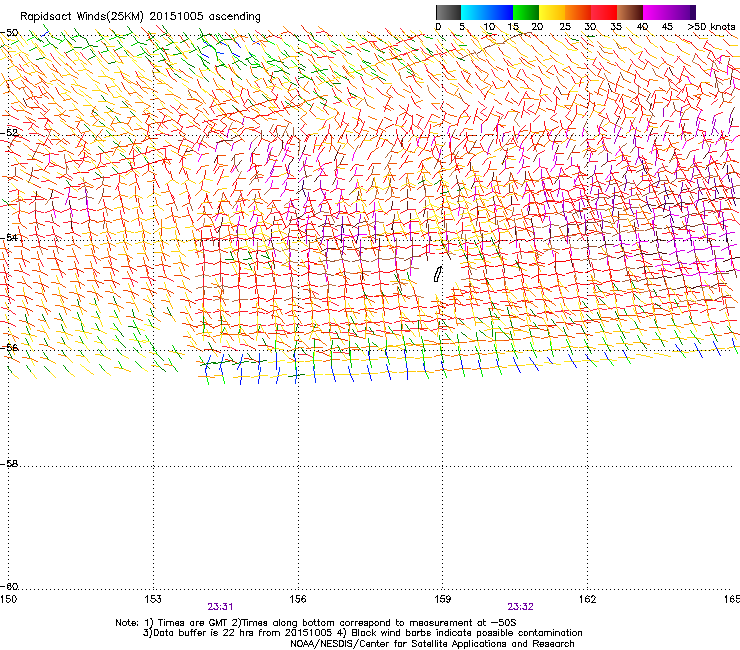Click the '30' legend scale label
Image resolution: width=740 pixels, height=650 pixels.
coord(590,27)
